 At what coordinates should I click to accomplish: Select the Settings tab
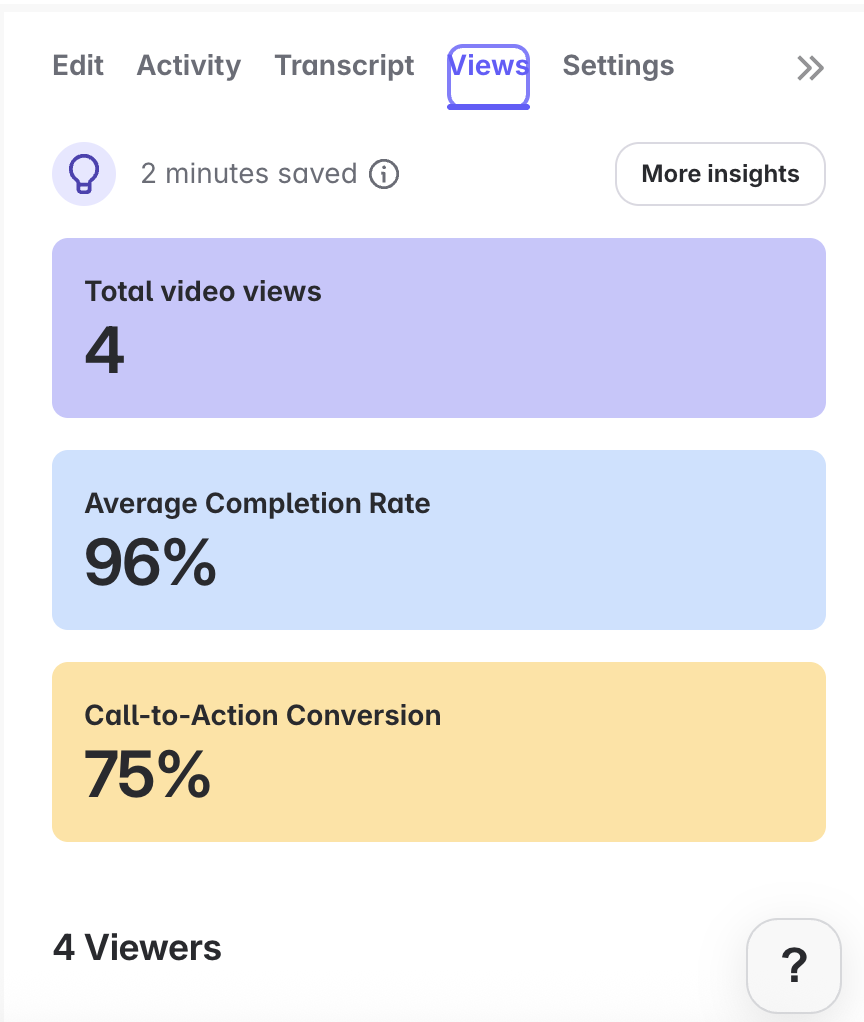(x=617, y=66)
